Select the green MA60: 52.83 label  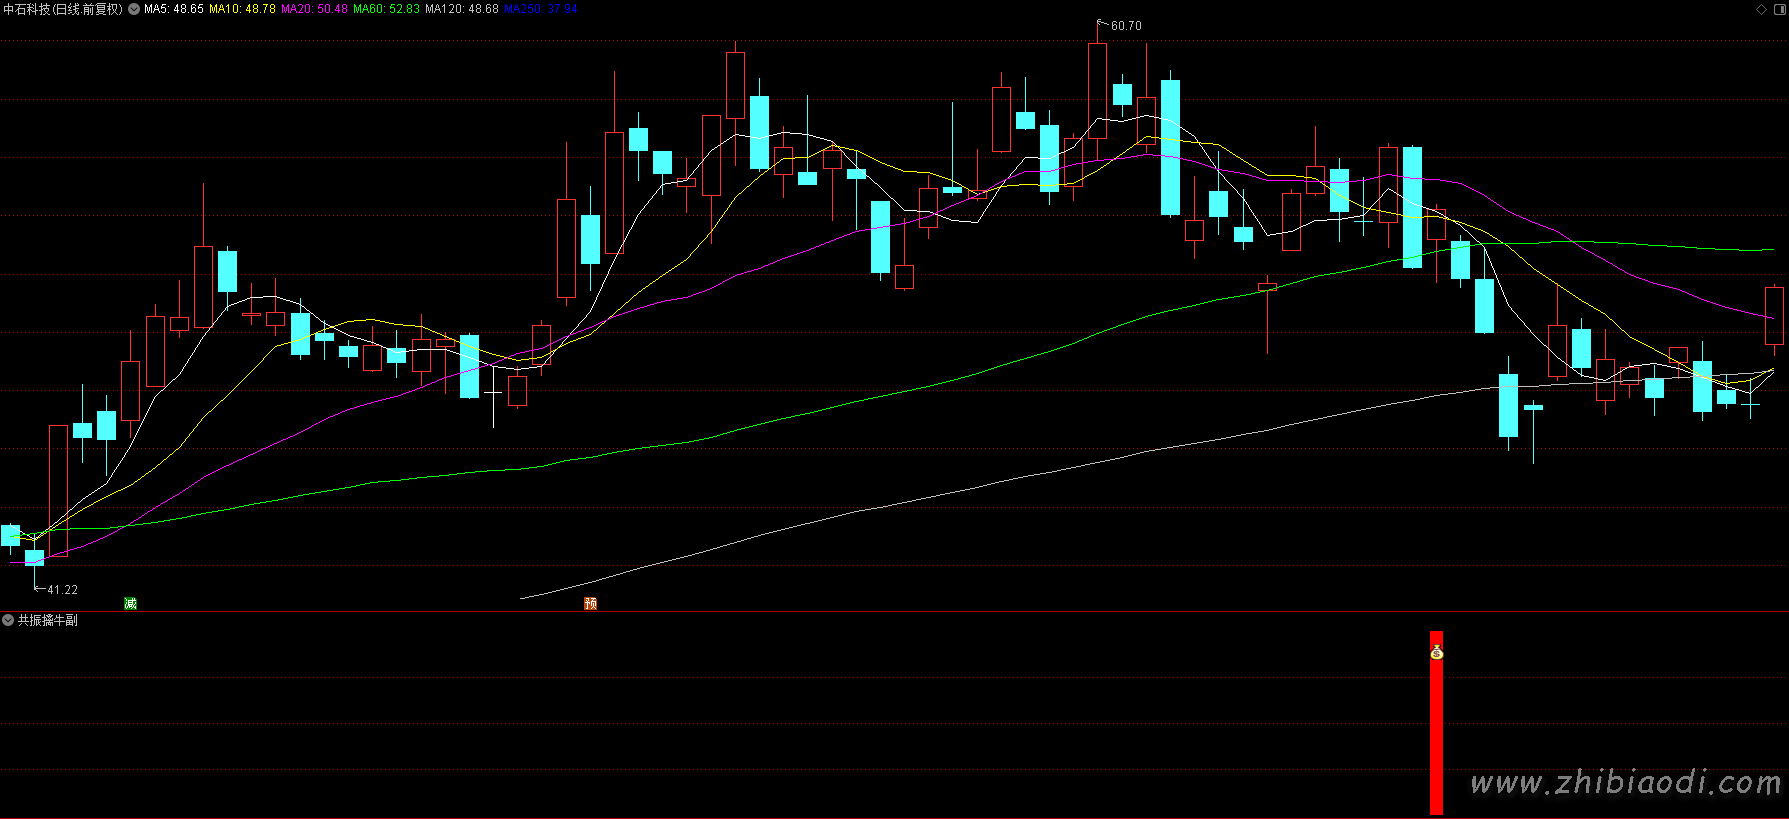click(x=386, y=9)
